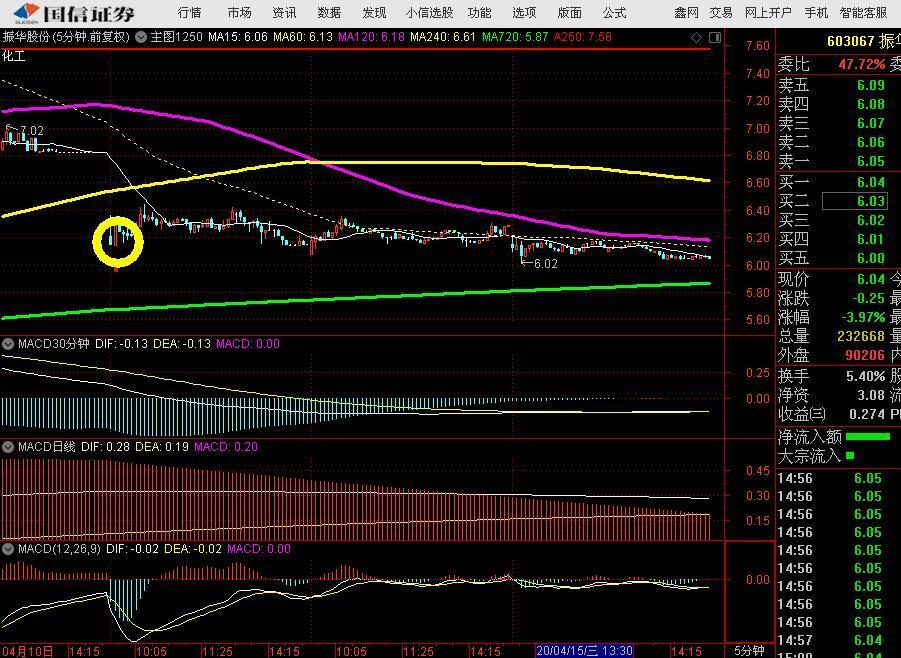
Task: Click the 5分钟 period selector
Action: [x=749, y=651]
